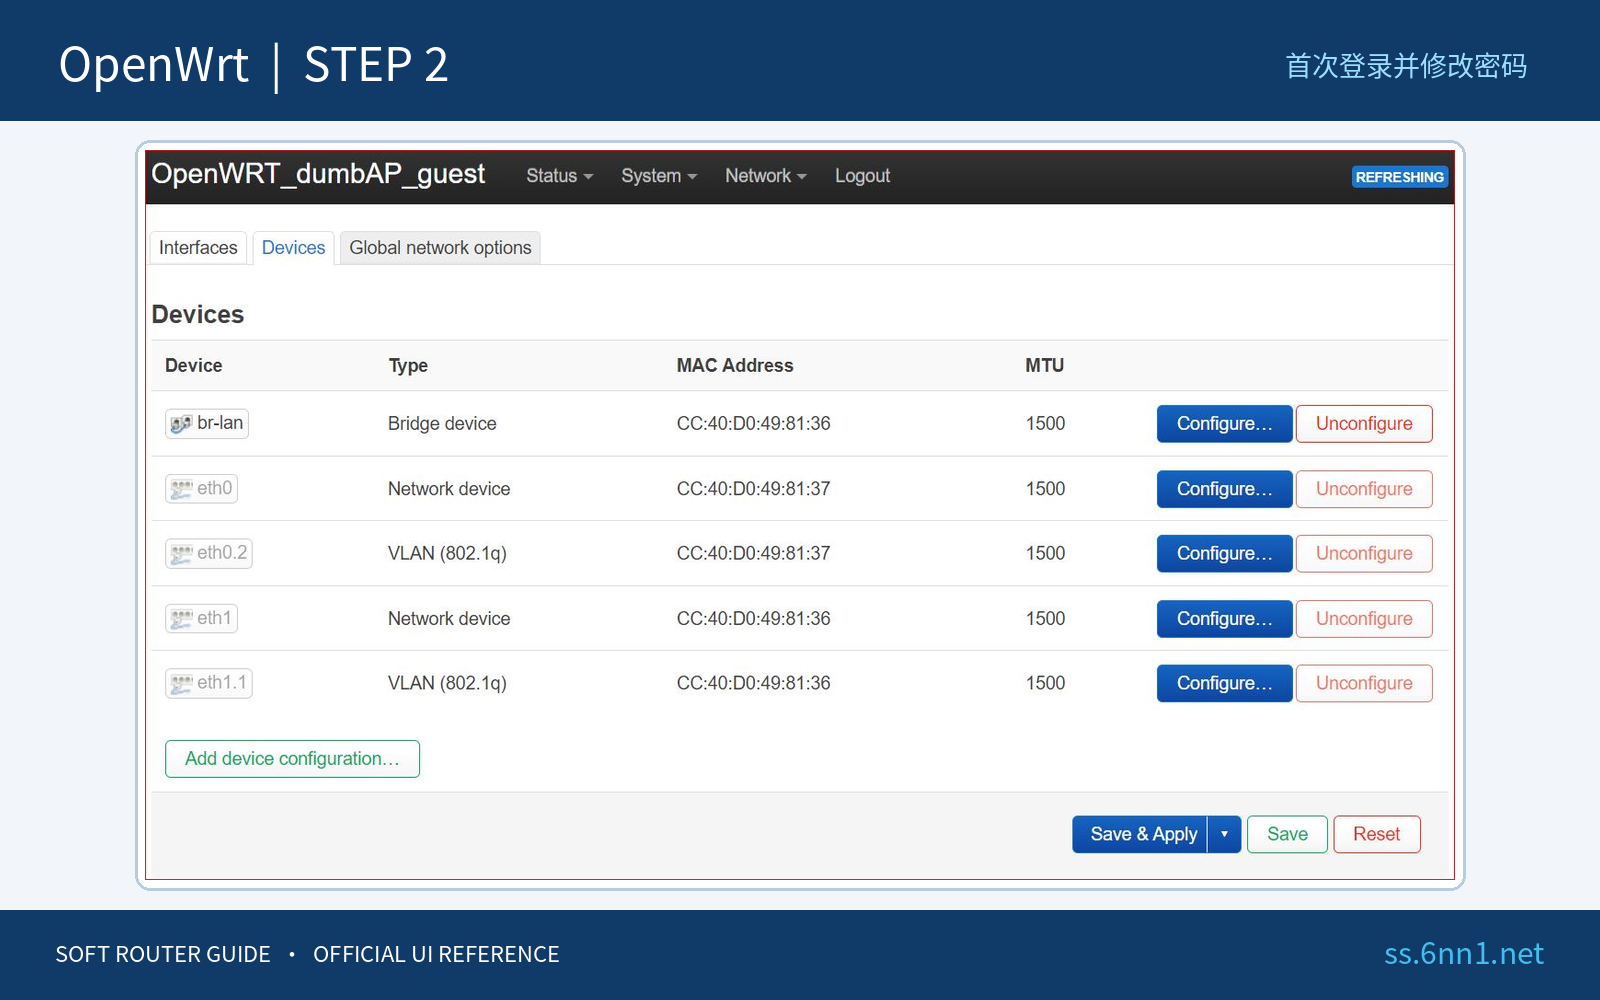The image size is (1600, 1000).
Task: Click the MTU value of eth0.2
Action: pyautogui.click(x=1045, y=554)
